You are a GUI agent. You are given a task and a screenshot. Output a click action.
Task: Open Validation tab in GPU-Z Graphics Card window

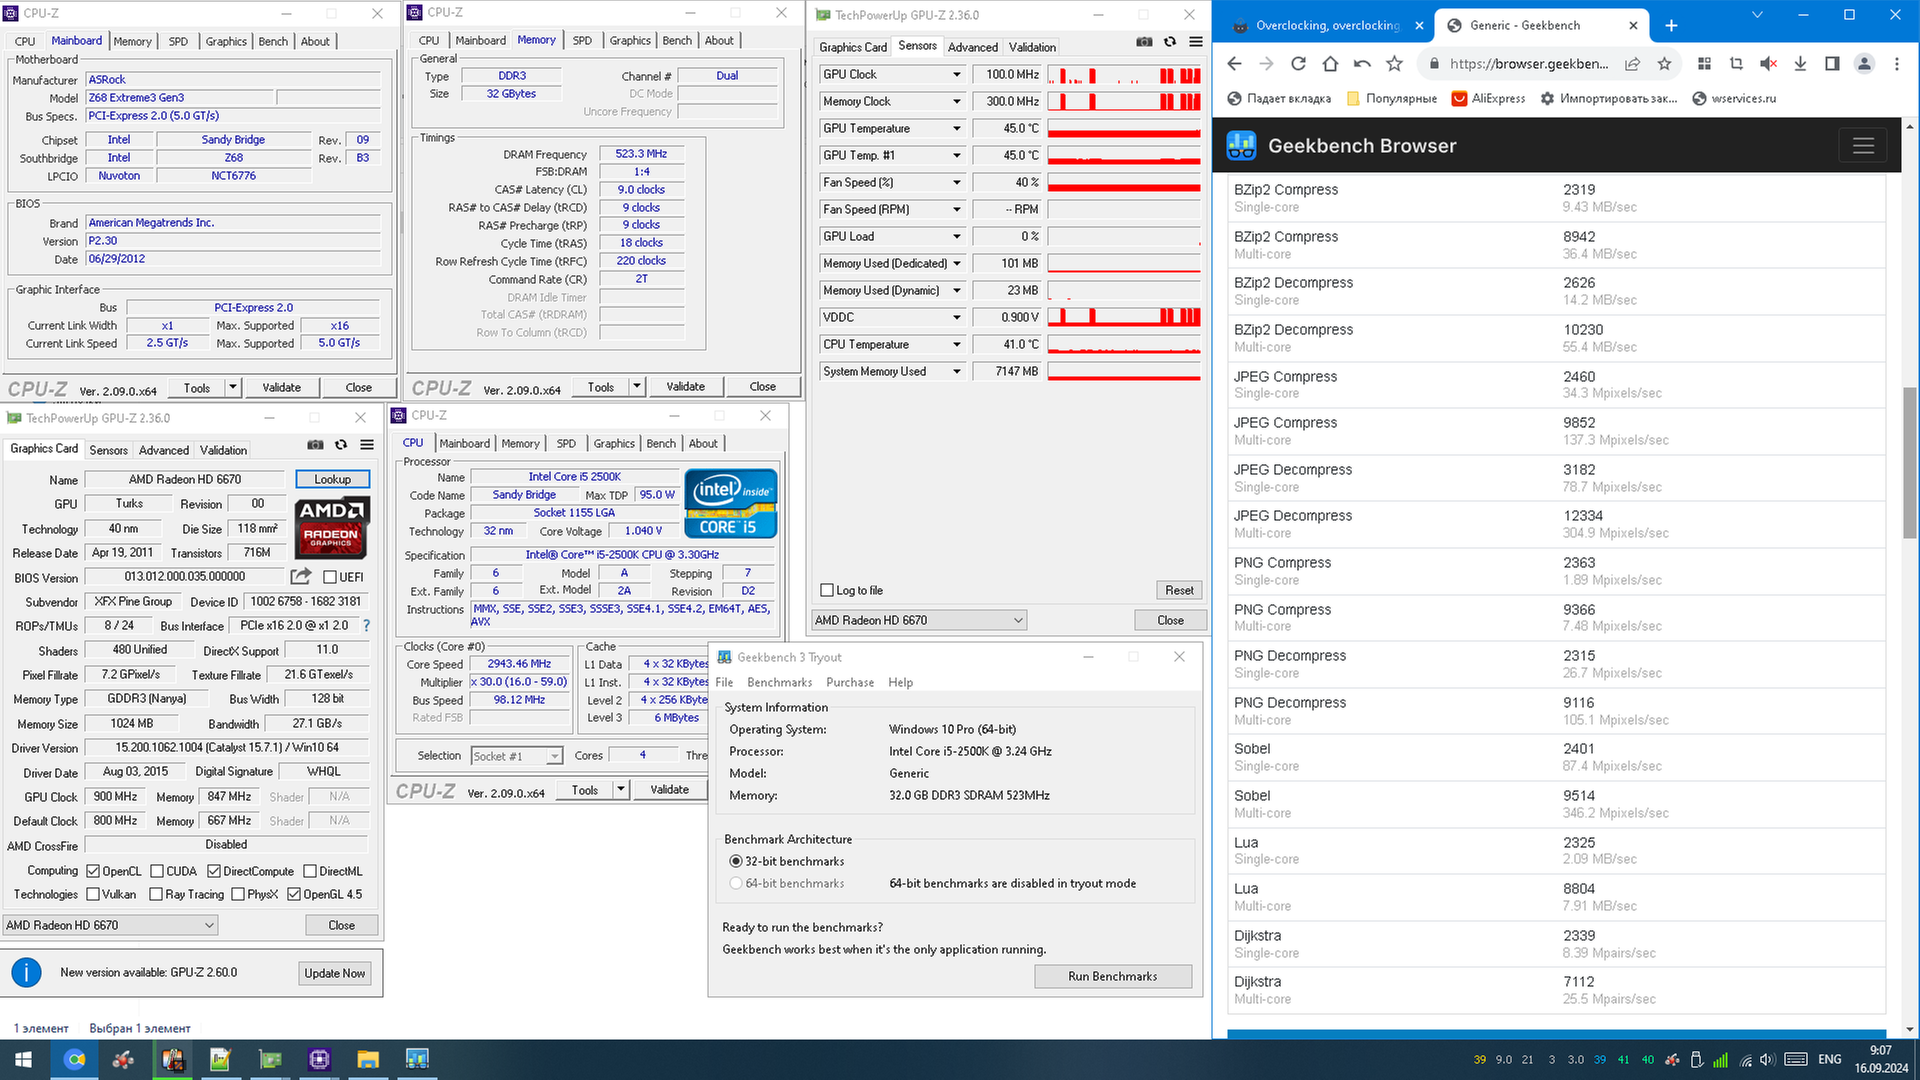(223, 450)
